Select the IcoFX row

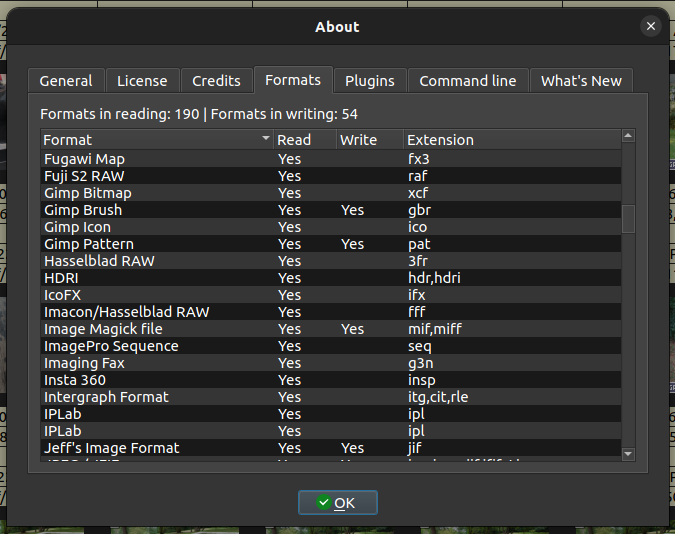coord(331,295)
